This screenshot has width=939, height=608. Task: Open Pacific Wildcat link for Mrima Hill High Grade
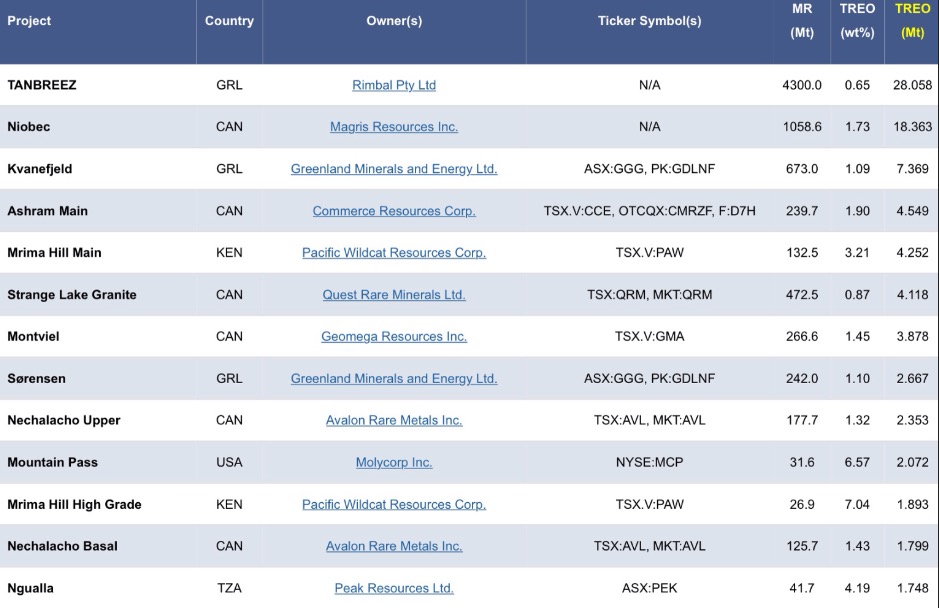tap(394, 505)
